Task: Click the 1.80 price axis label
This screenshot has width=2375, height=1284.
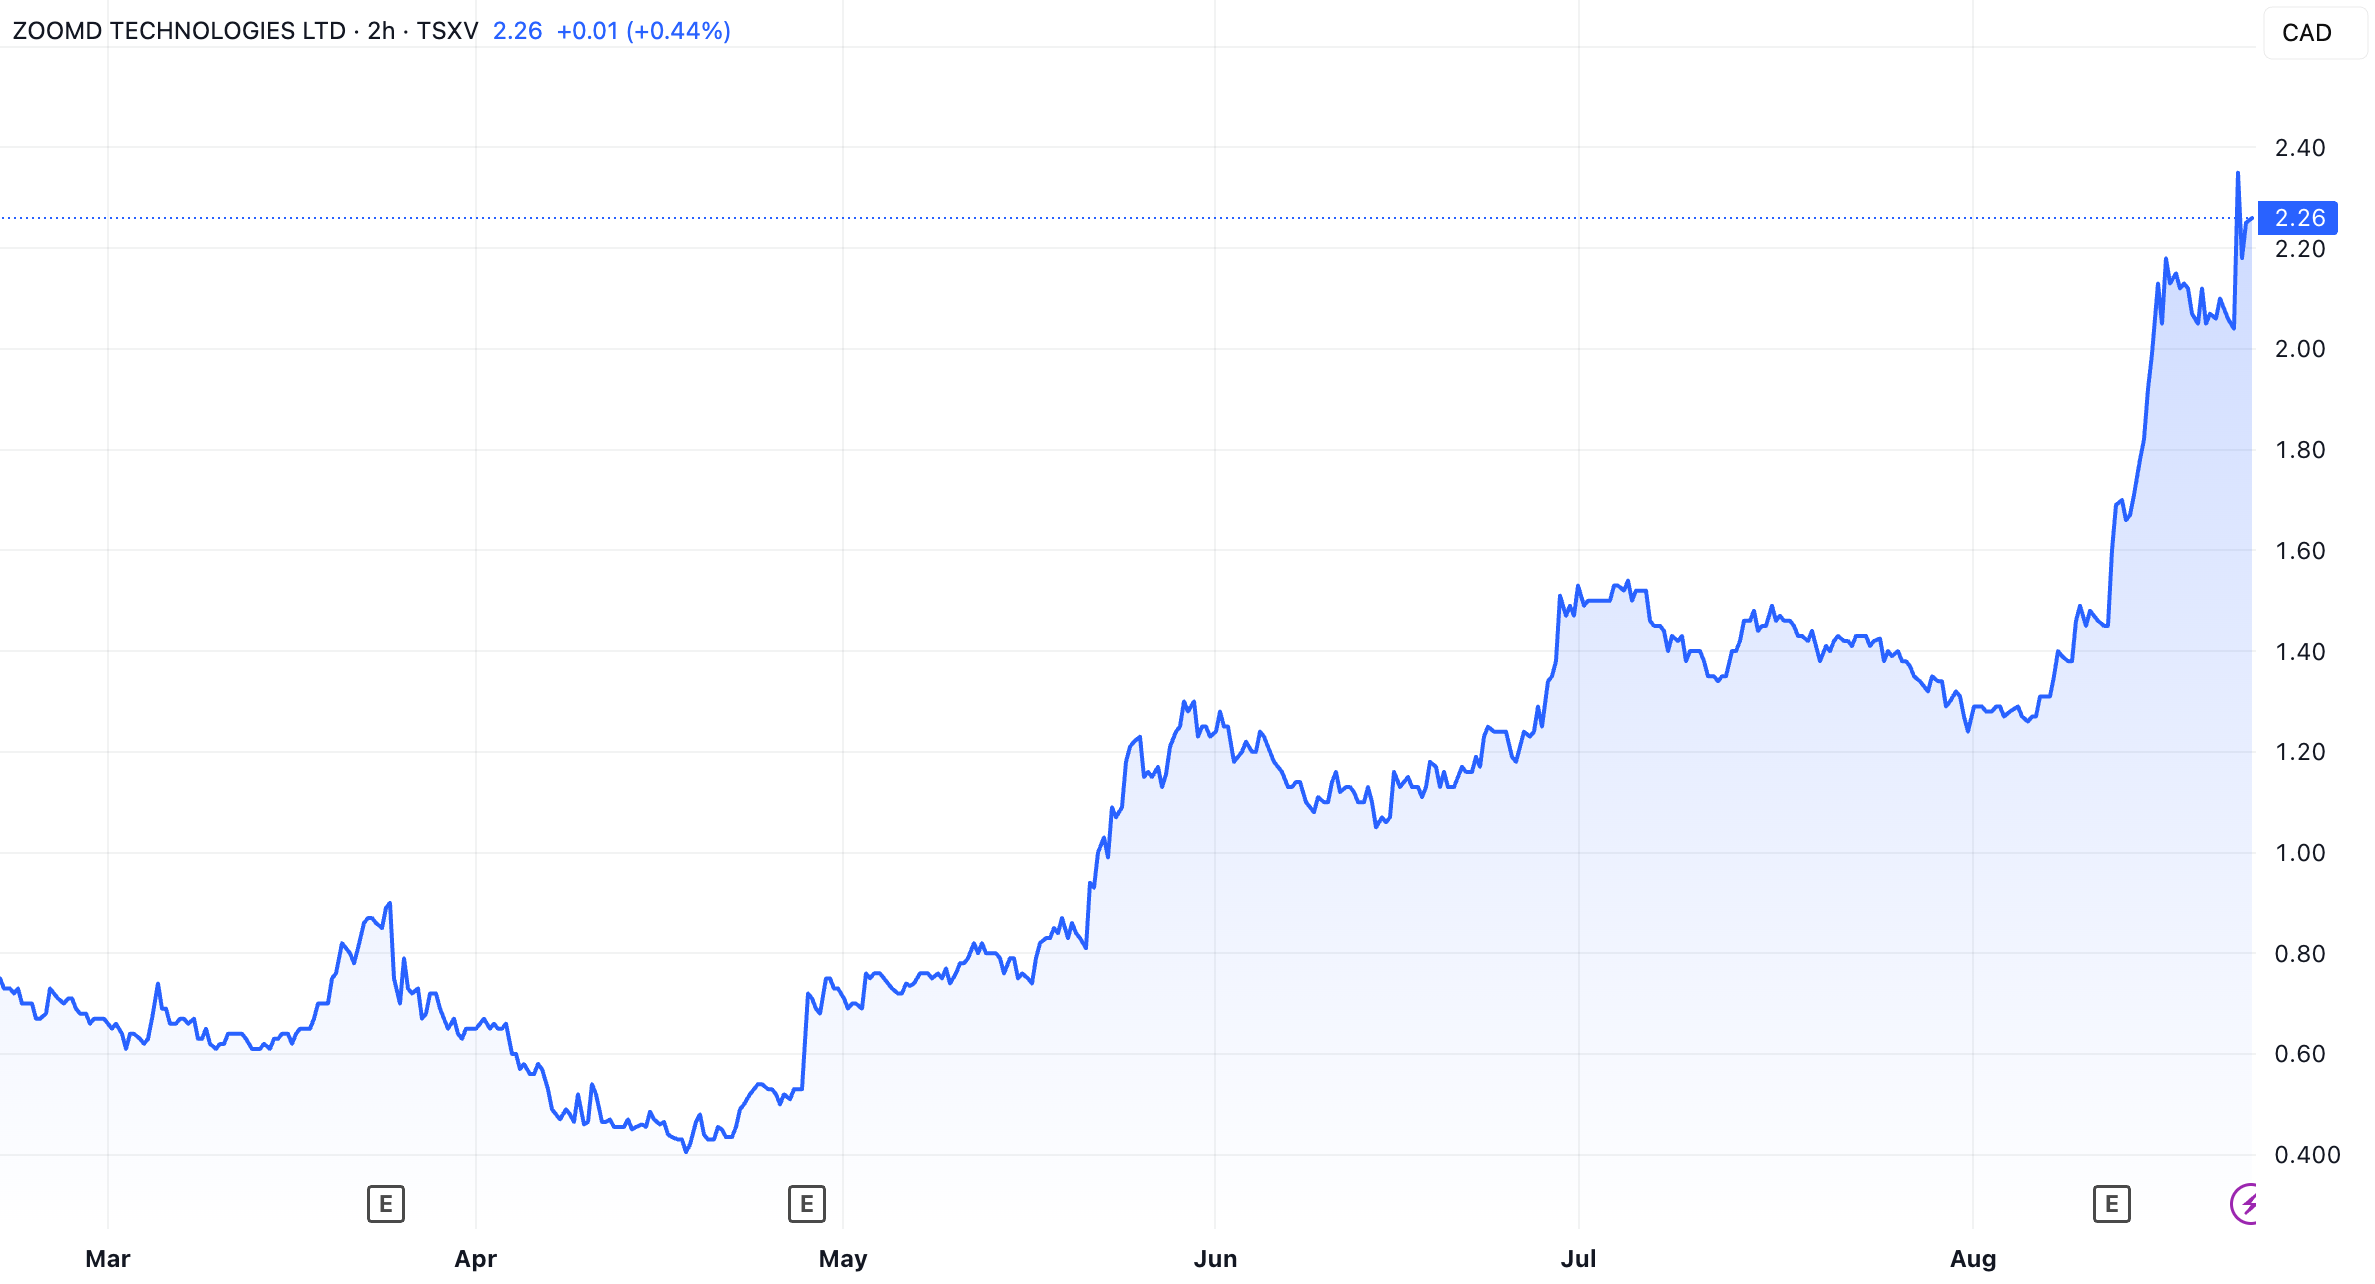Action: pos(2300,450)
